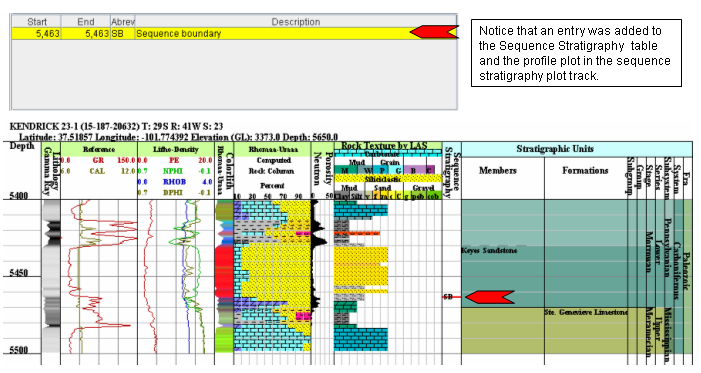The image size is (701, 373).
Task: Click the Rhomaa-Umaa track header
Action: tap(272, 149)
